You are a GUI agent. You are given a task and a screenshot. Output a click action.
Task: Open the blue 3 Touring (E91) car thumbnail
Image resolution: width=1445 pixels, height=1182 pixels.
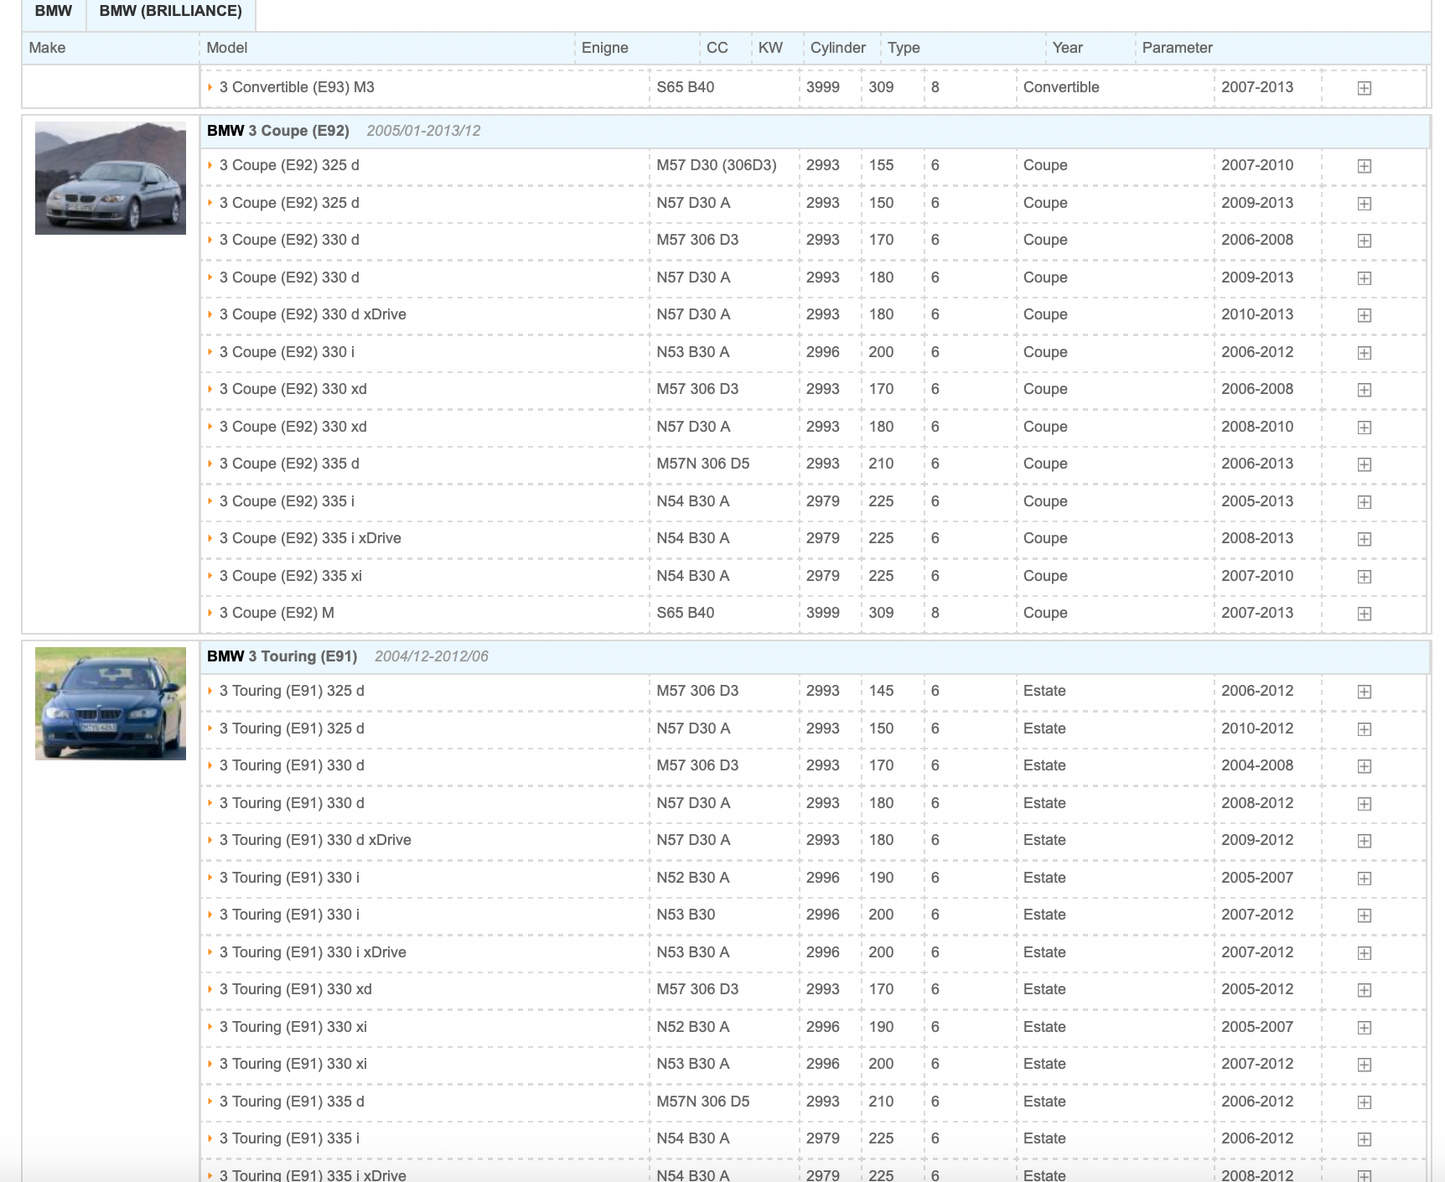tap(110, 703)
